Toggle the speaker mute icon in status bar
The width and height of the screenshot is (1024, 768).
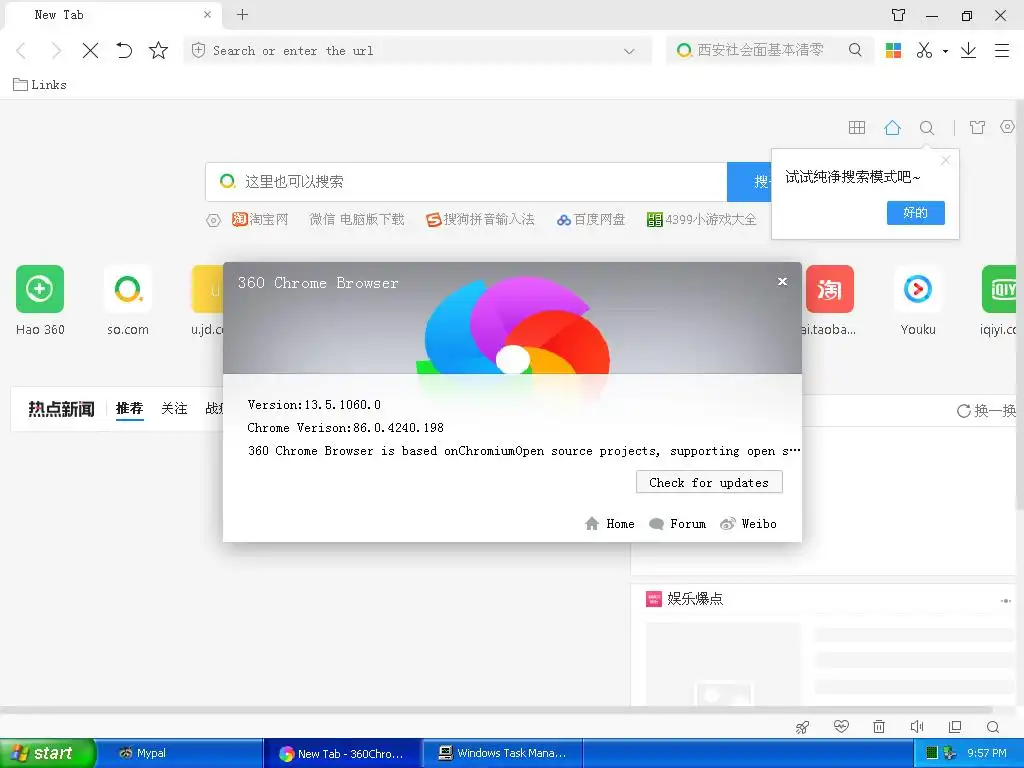pos(917,726)
